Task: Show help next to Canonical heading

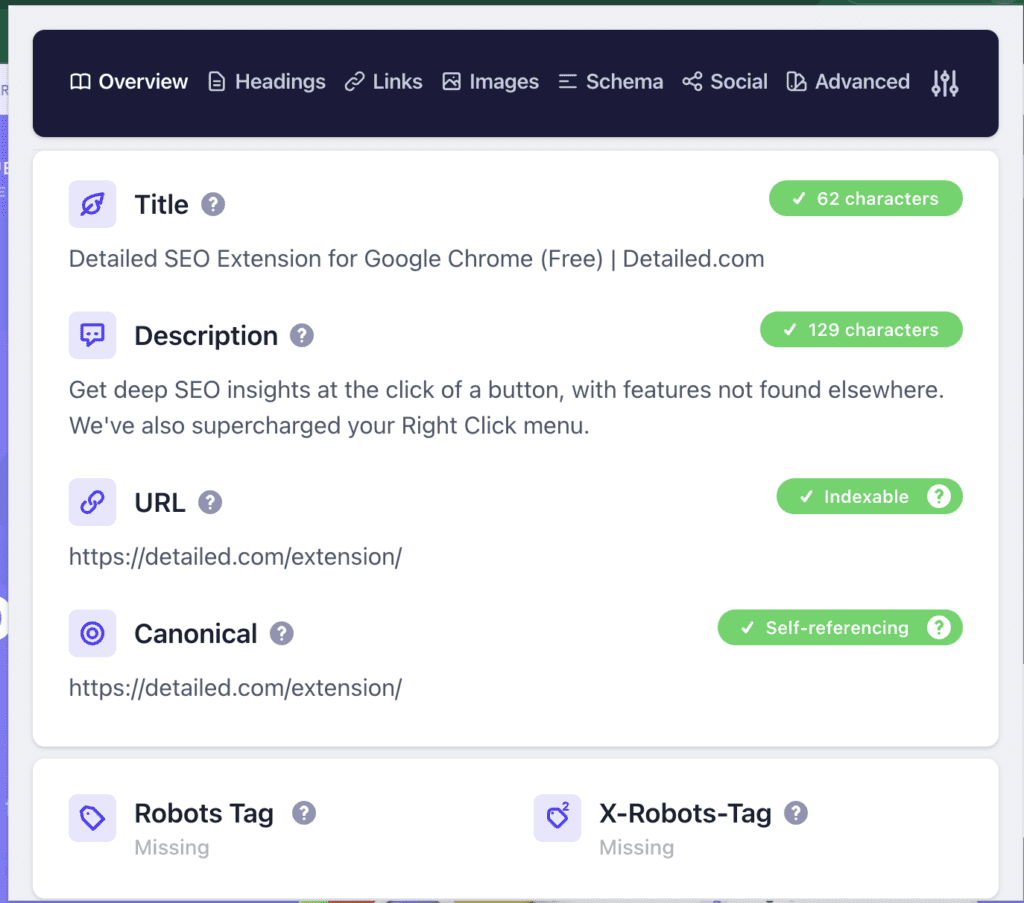Action: 281,633
